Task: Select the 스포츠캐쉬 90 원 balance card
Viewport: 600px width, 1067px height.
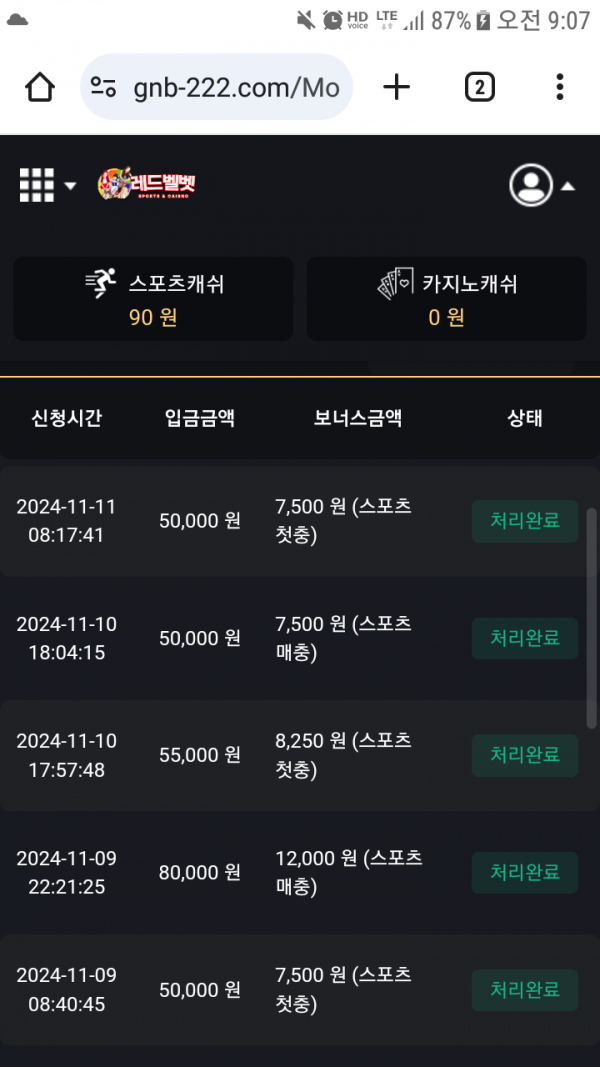Action: pos(153,299)
